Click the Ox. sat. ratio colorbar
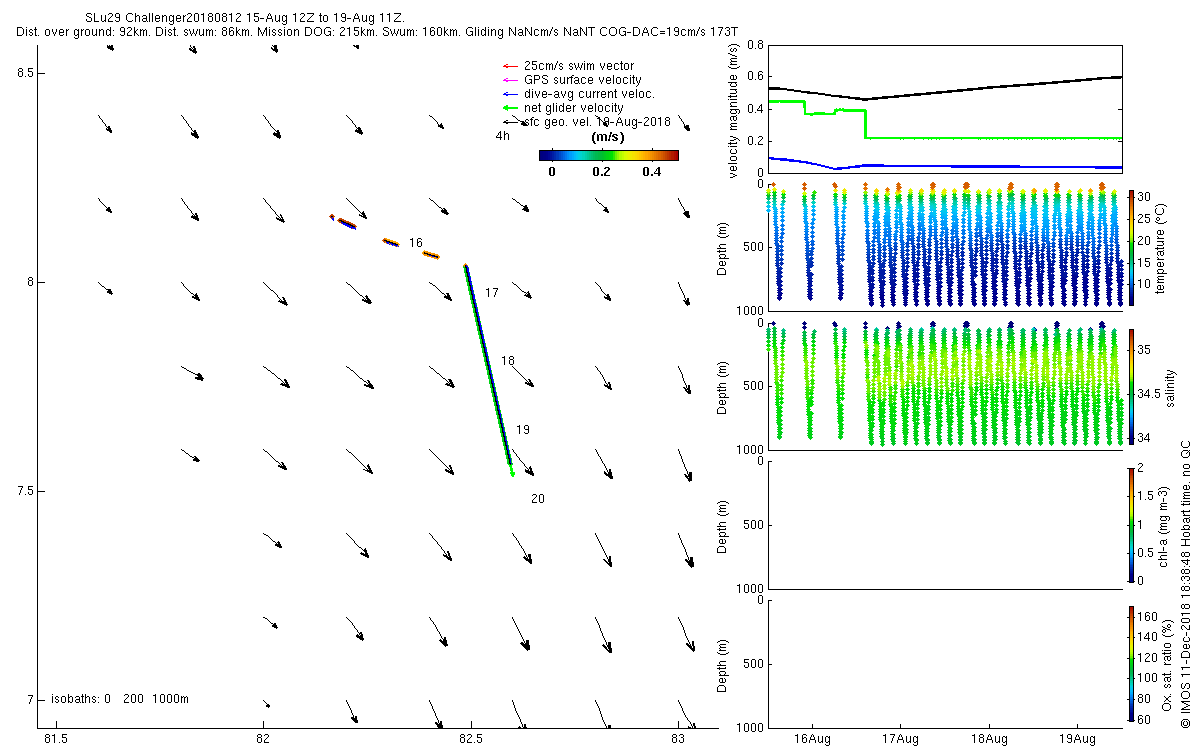 pos(1131,664)
